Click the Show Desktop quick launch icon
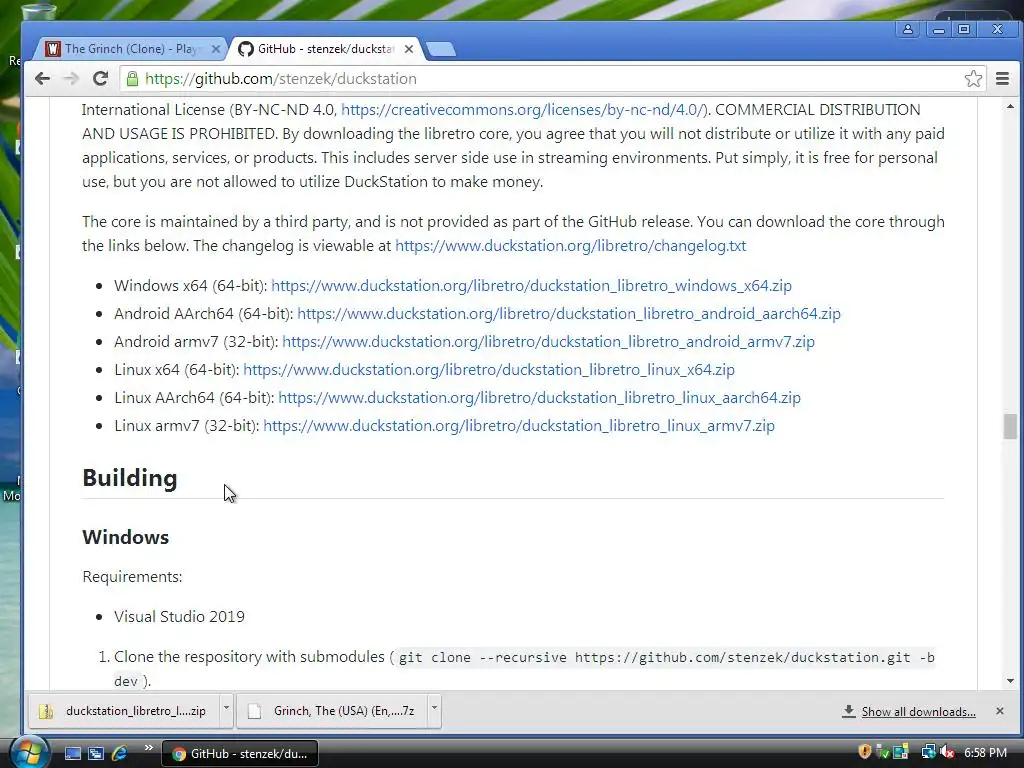 click(72, 754)
